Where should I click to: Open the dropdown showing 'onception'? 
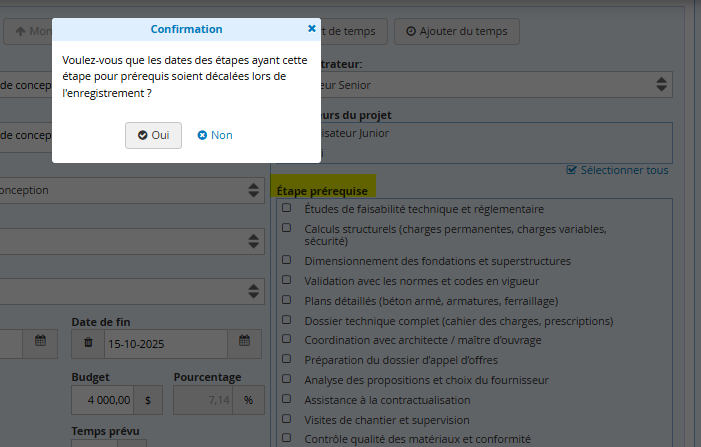tap(132, 190)
